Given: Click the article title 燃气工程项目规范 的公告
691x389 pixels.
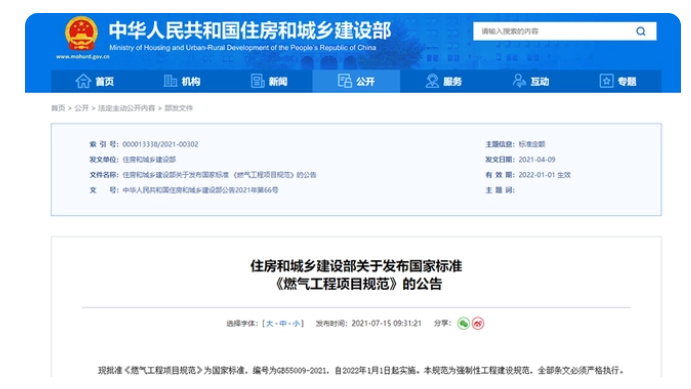Looking at the screenshot, I should (359, 284).
